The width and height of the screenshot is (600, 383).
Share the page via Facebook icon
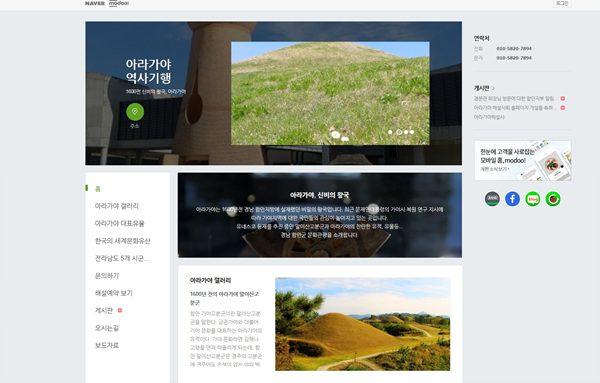[512, 199]
